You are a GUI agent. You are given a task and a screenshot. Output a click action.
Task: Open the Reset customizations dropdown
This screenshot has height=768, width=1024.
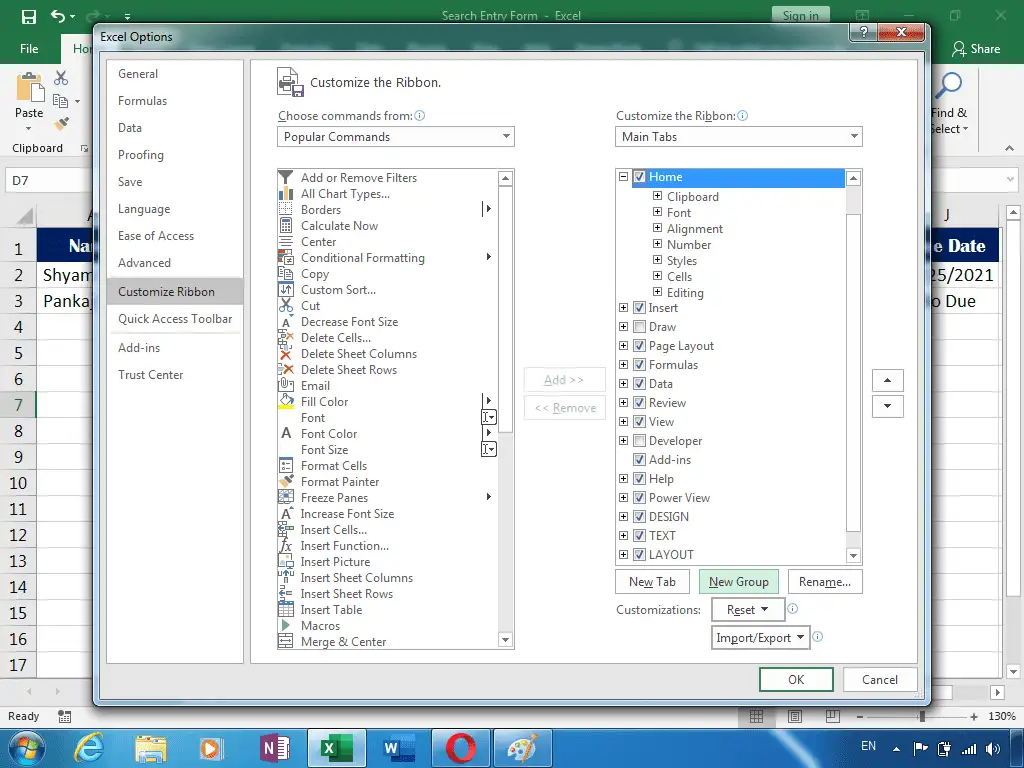748,609
